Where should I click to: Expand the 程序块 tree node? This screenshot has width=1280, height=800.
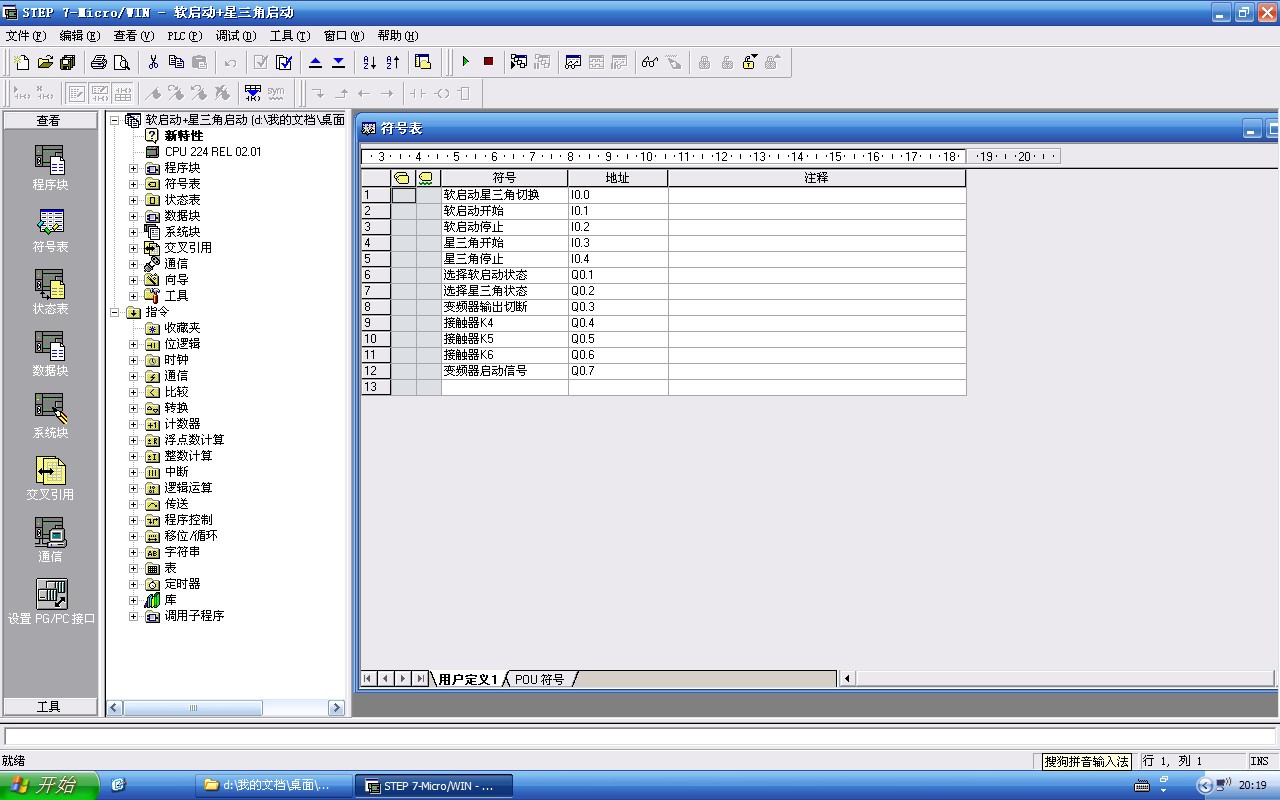[134, 168]
